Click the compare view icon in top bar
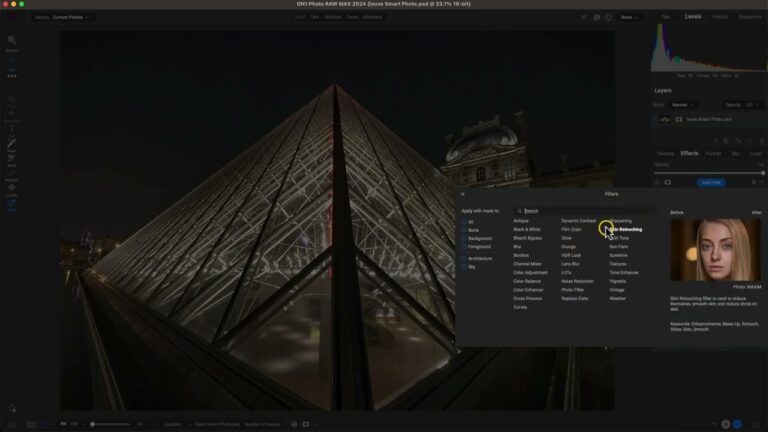The height and width of the screenshot is (432, 768). point(597,18)
